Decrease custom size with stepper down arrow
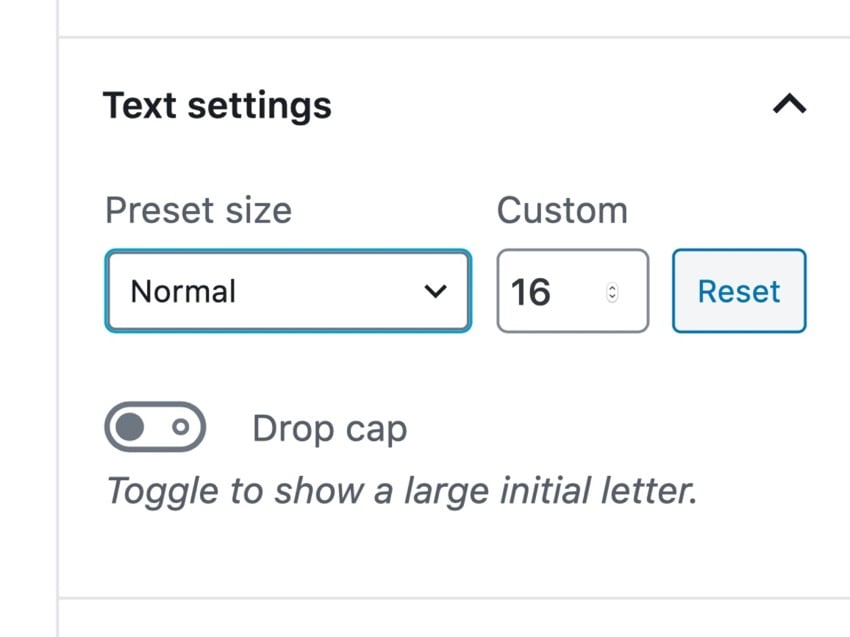The image size is (850, 637). 613,297
